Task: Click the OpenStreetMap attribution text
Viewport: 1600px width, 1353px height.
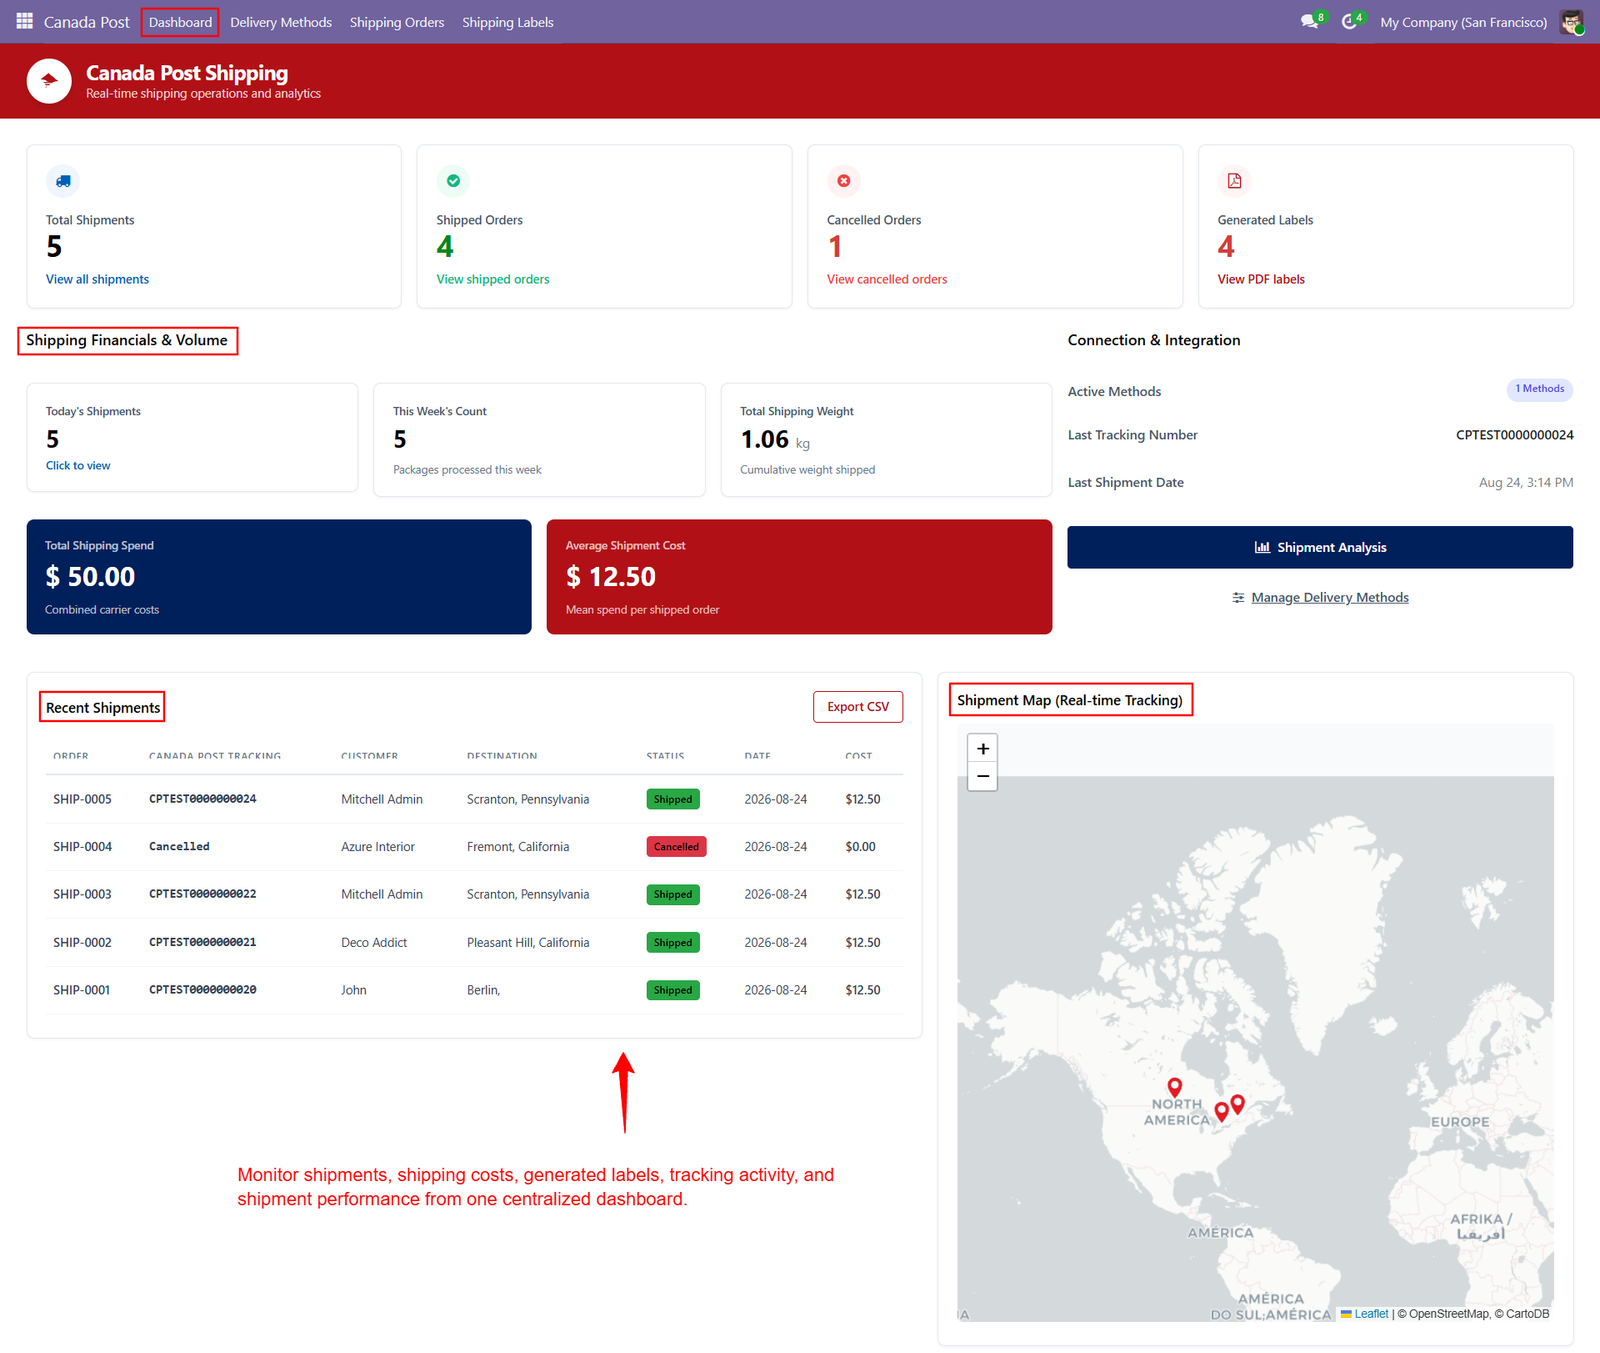Action: (1444, 1314)
